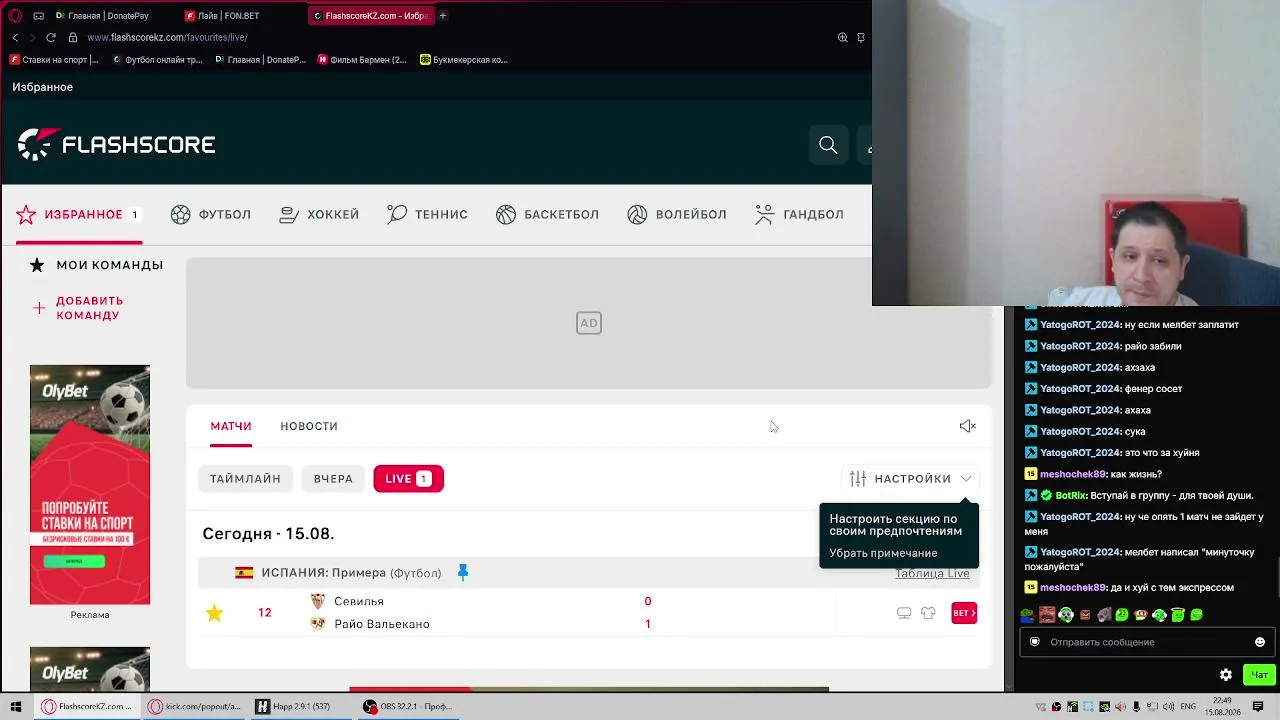This screenshot has width=1280, height=720.
Task: Open the Футбол онлайн bookmark
Action: pyautogui.click(x=157, y=60)
